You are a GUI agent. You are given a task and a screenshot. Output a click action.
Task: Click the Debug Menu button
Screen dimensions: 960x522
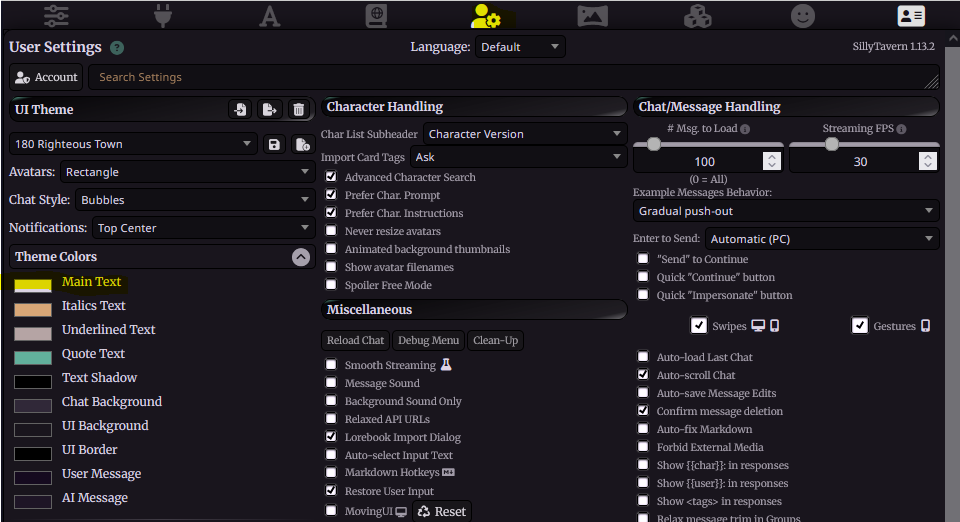coord(429,340)
